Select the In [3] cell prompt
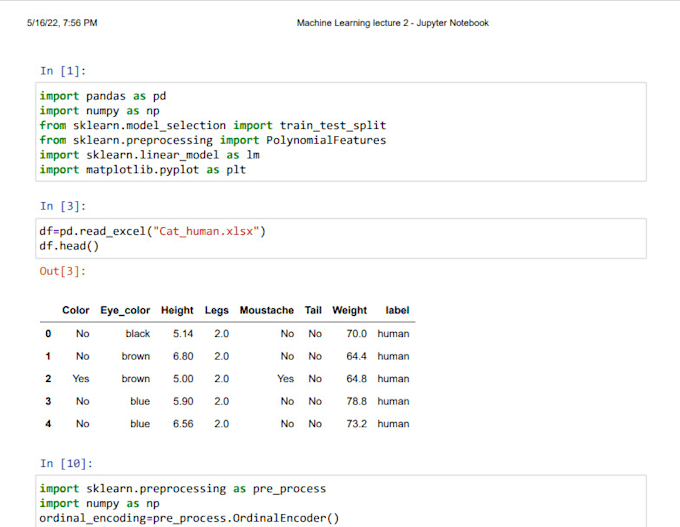The height and width of the screenshot is (527, 680). point(62,206)
